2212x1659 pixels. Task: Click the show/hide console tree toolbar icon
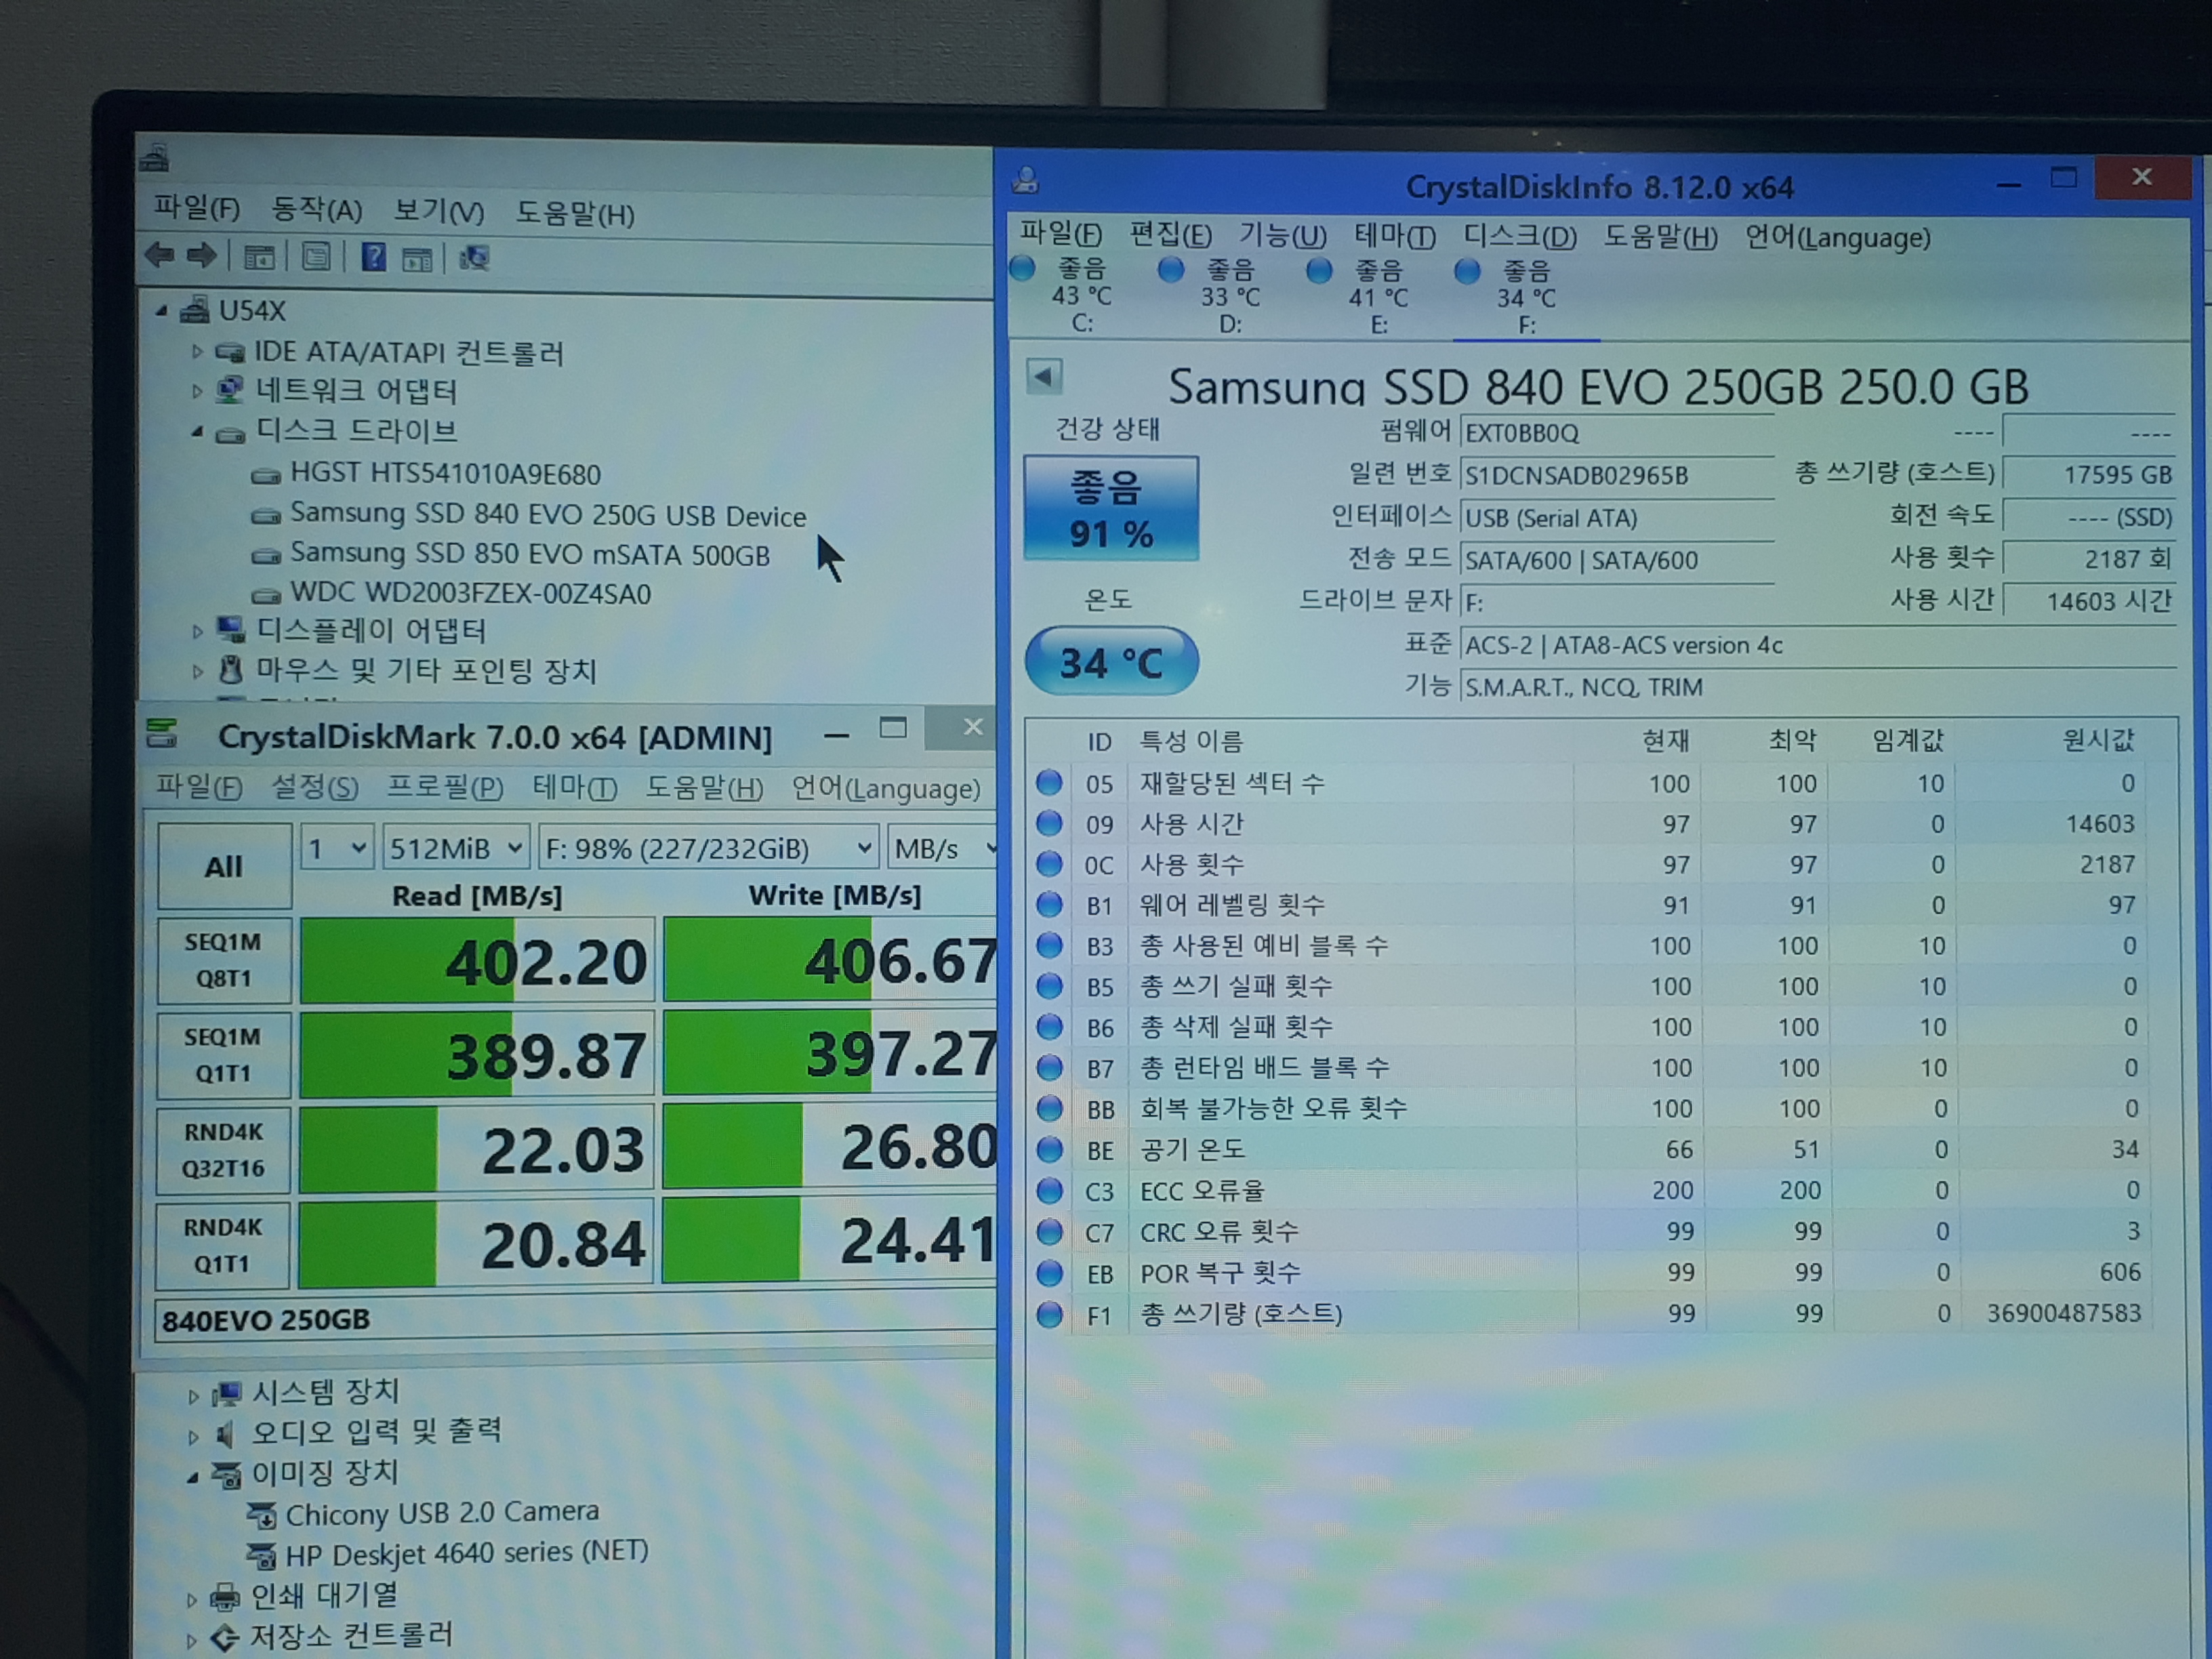point(260,257)
